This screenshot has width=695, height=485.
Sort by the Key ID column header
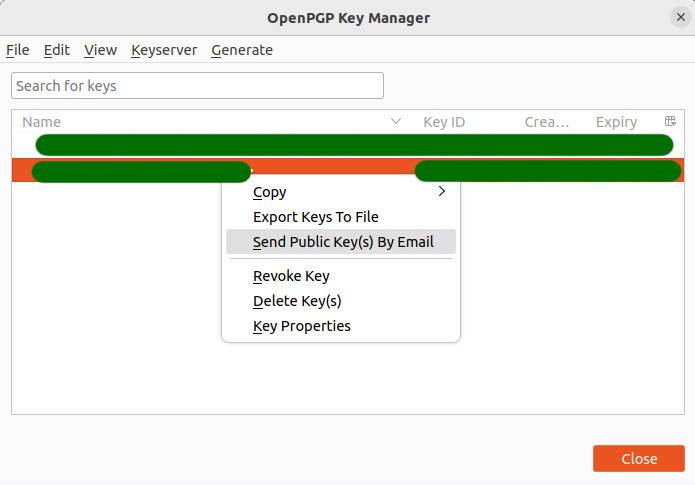444,122
